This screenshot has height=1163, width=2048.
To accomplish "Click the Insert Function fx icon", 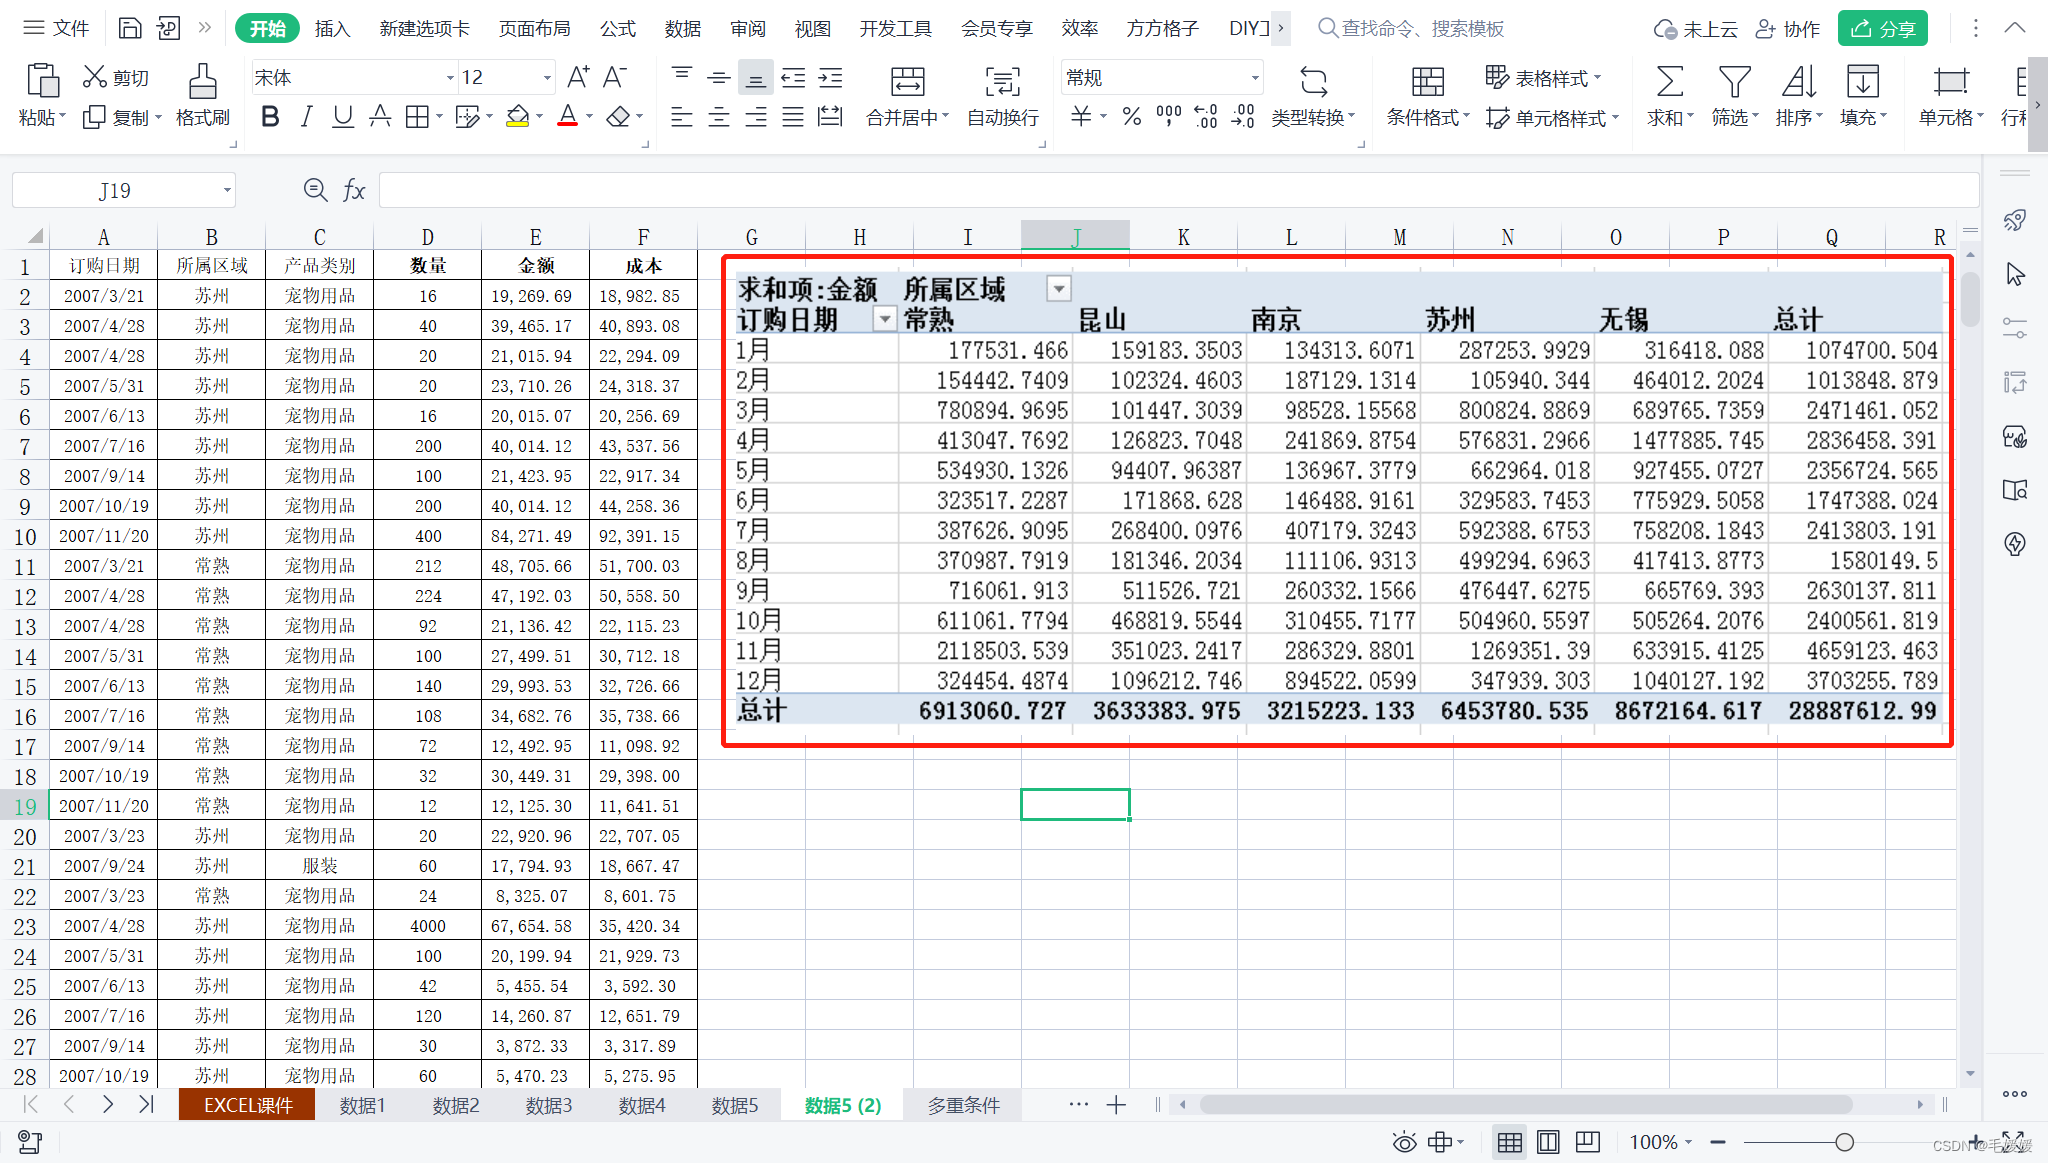I will click(x=354, y=190).
